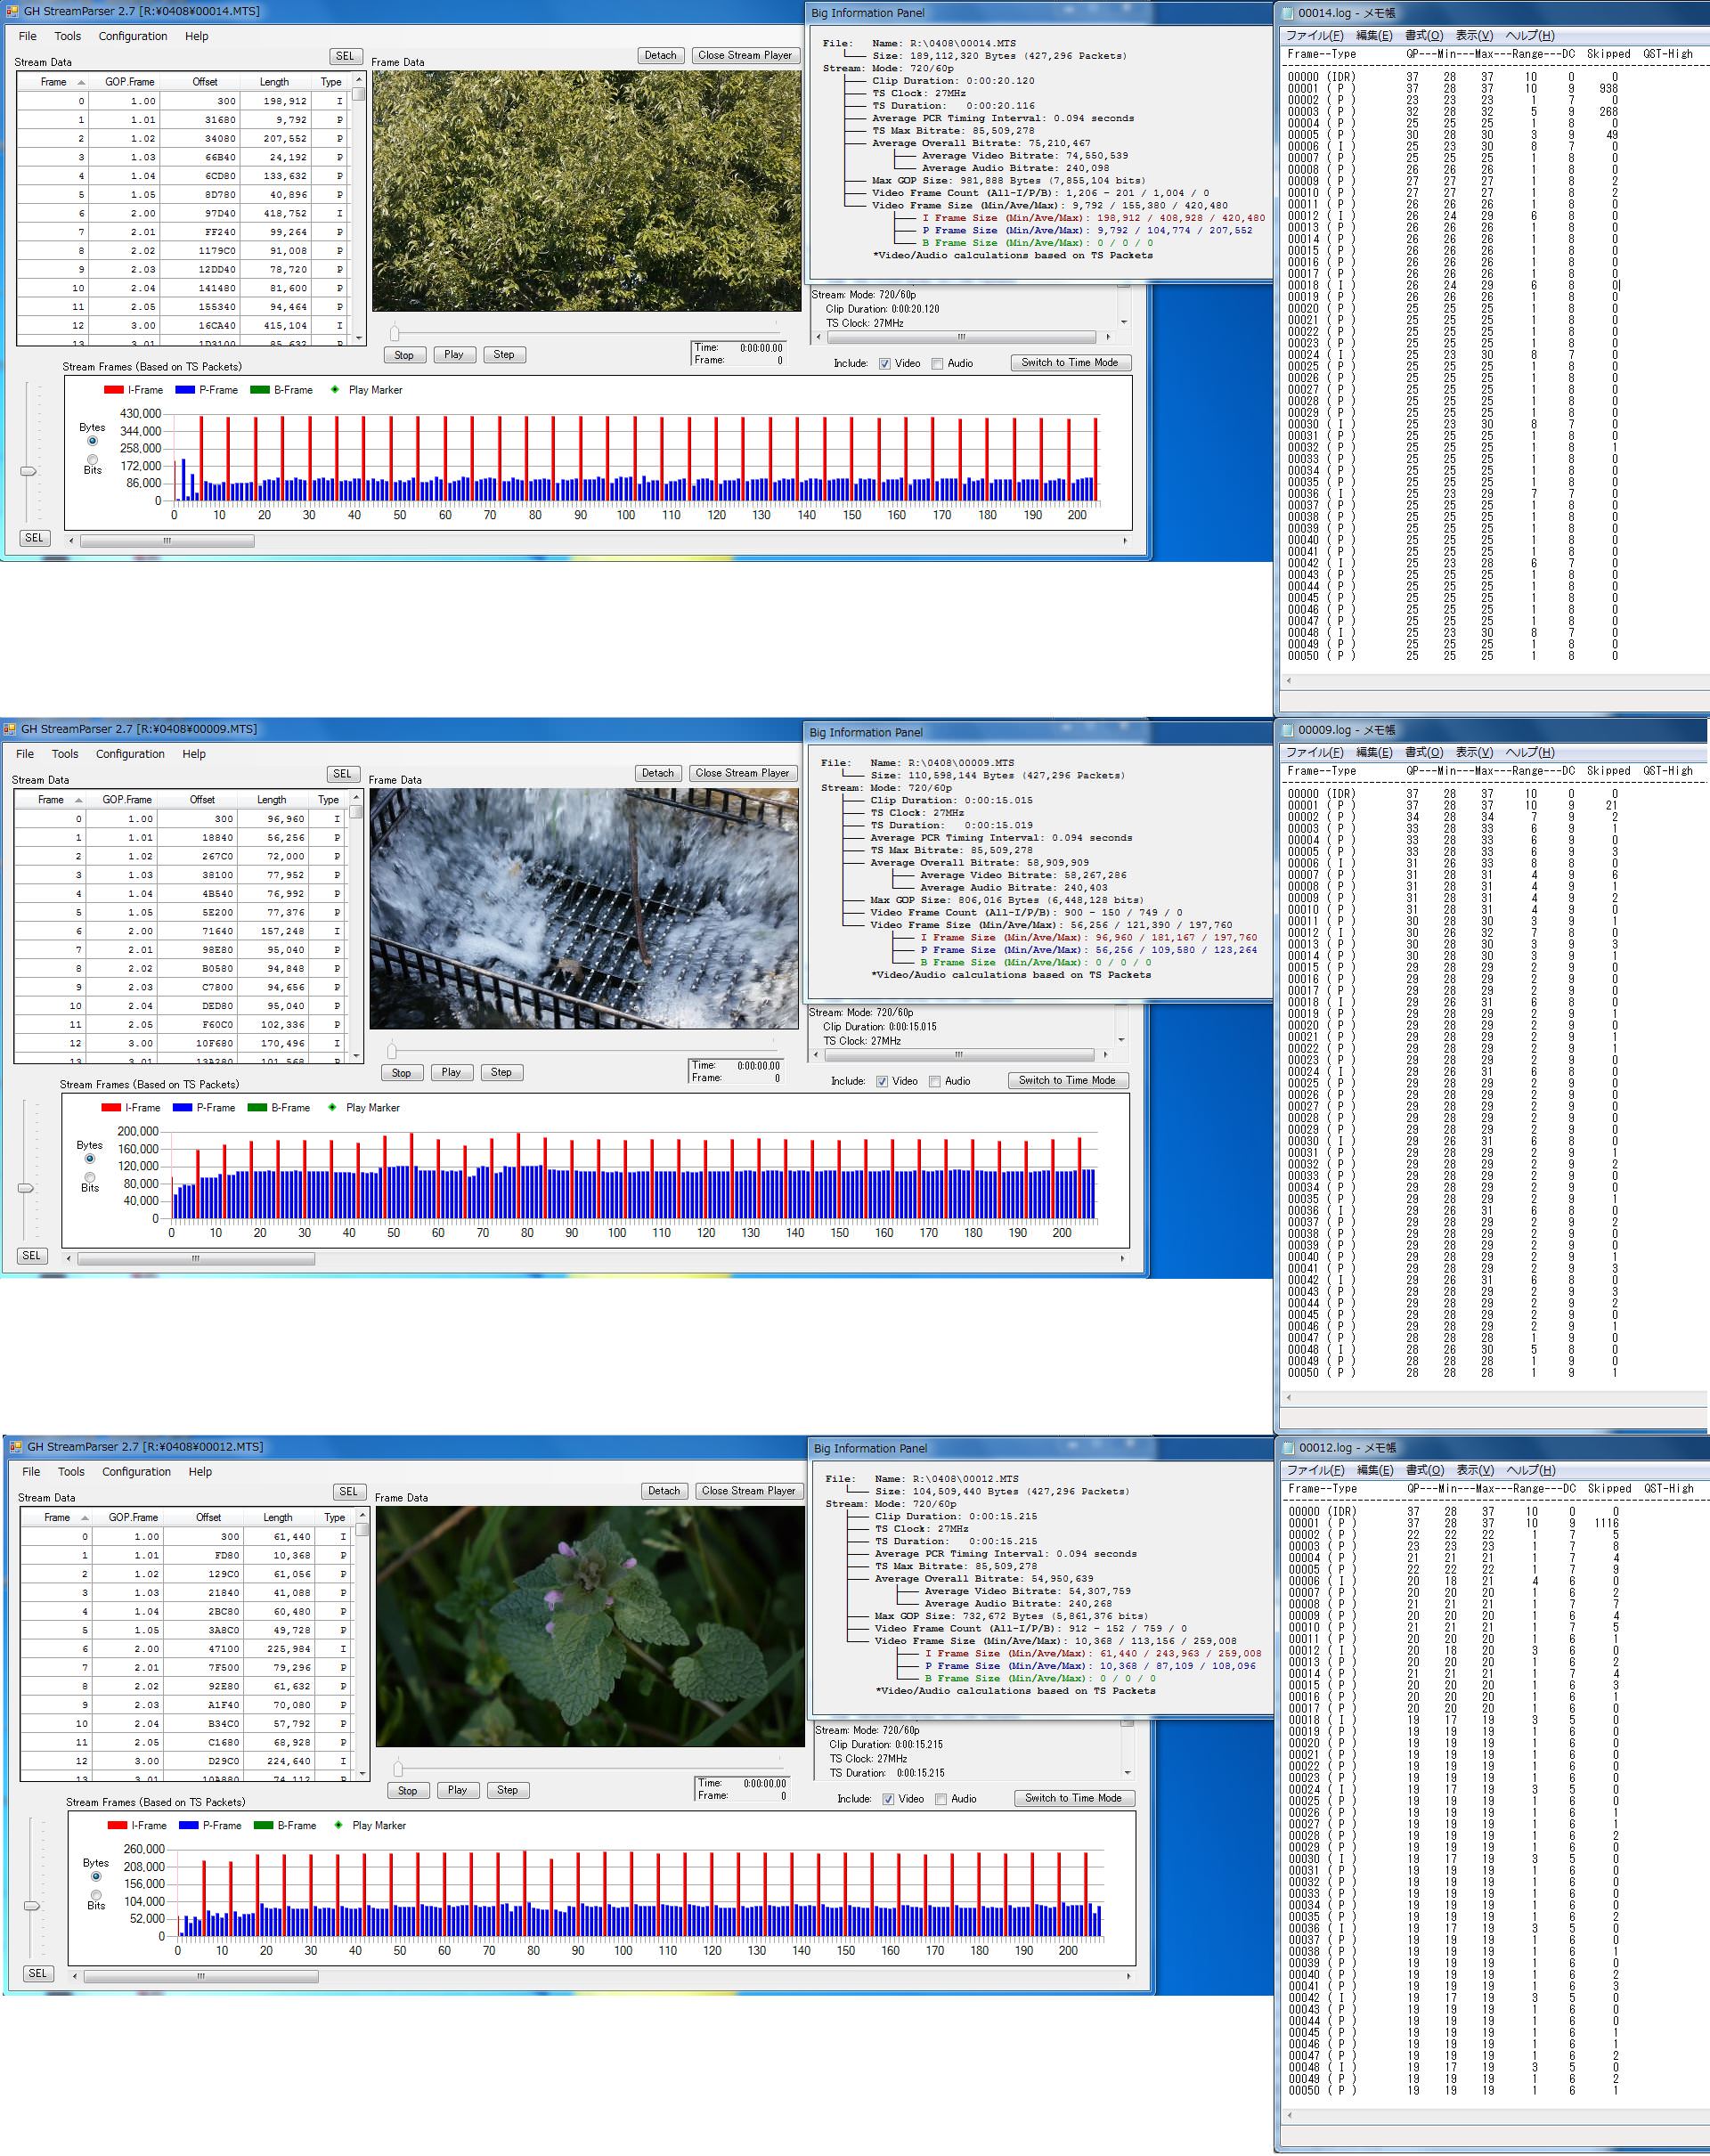Open Tools menu in 00014.MTS window
This screenshot has height=2156, width=1710.
[x=68, y=36]
